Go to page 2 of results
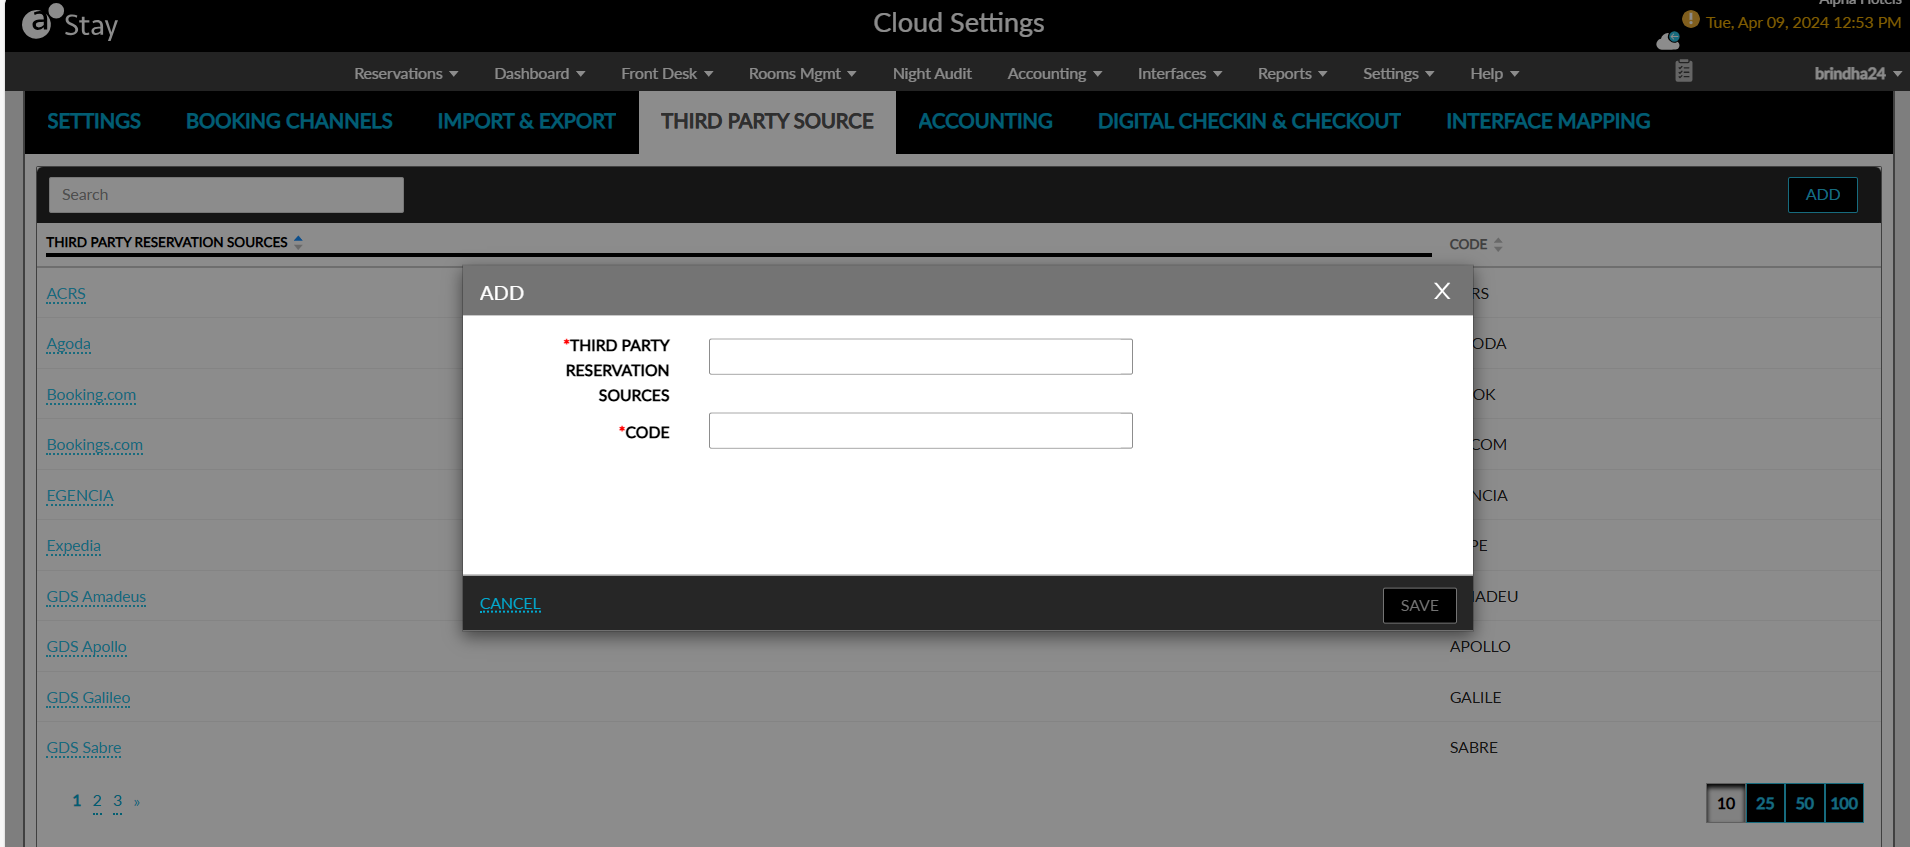Image resolution: width=1910 pixels, height=847 pixels. click(x=97, y=801)
